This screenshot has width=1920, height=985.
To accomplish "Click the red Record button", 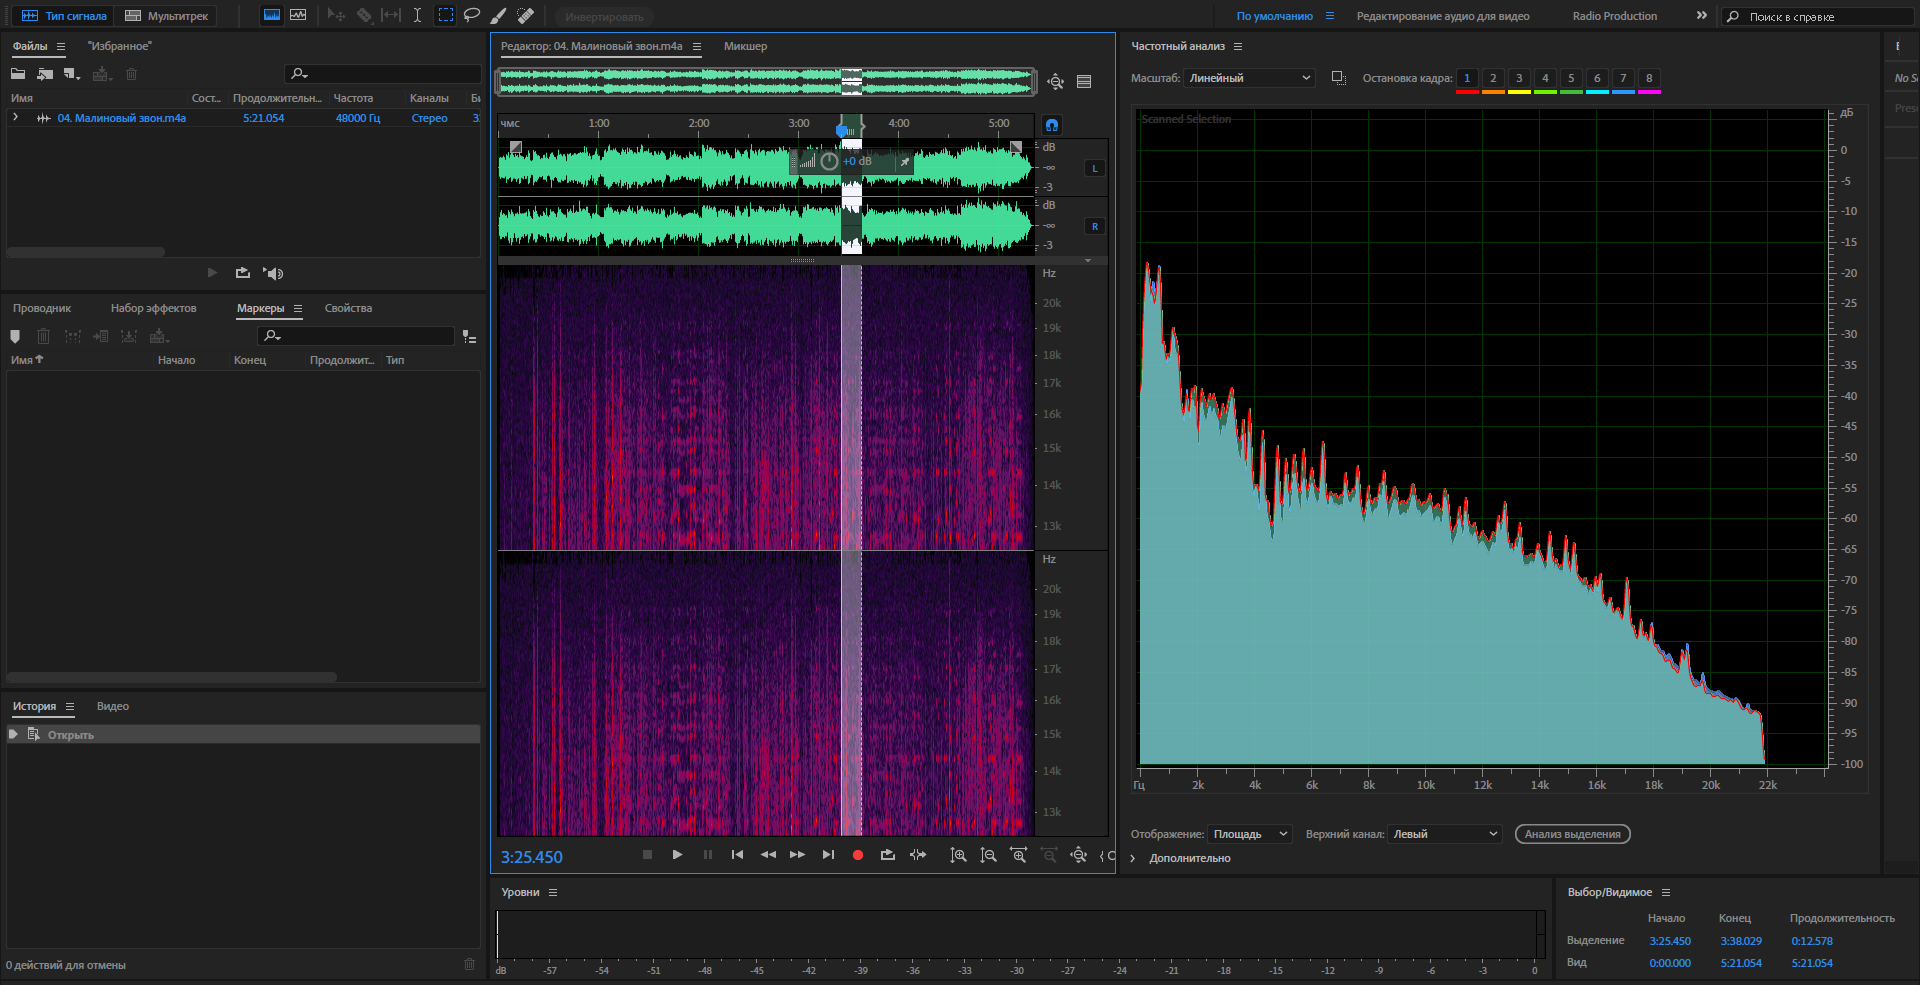I will pyautogui.click(x=857, y=855).
